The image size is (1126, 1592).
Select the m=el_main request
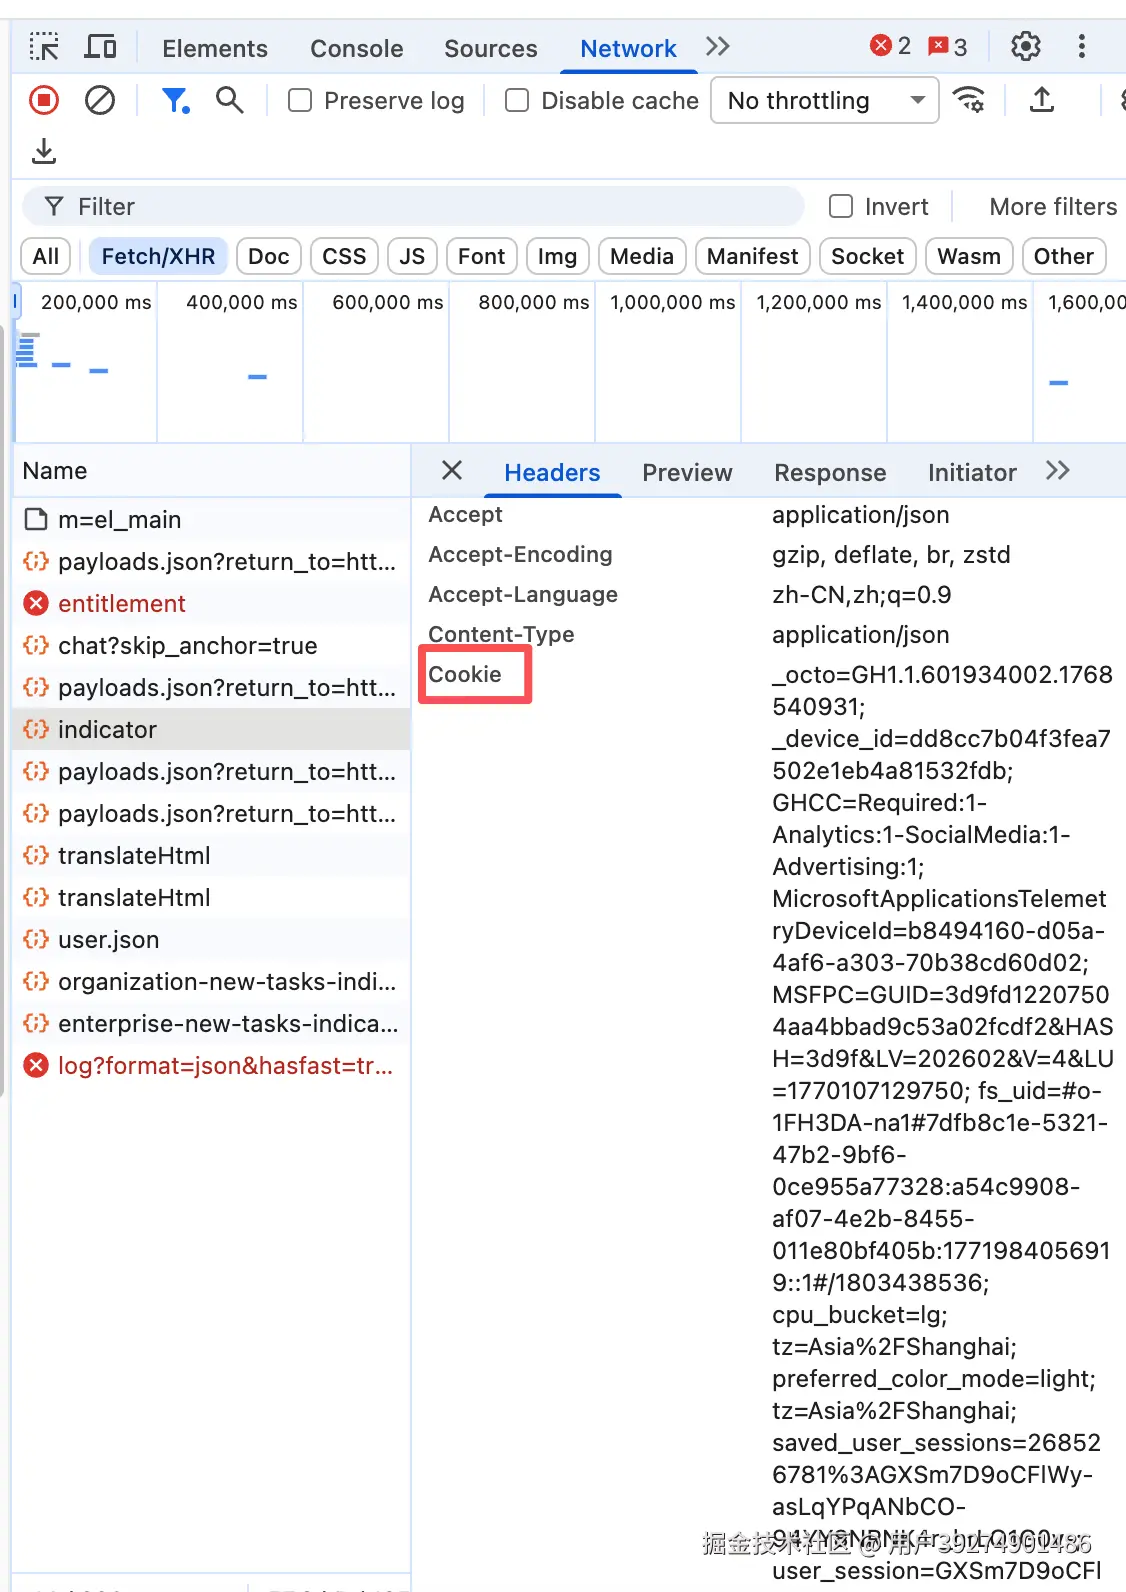pyautogui.click(x=212, y=520)
